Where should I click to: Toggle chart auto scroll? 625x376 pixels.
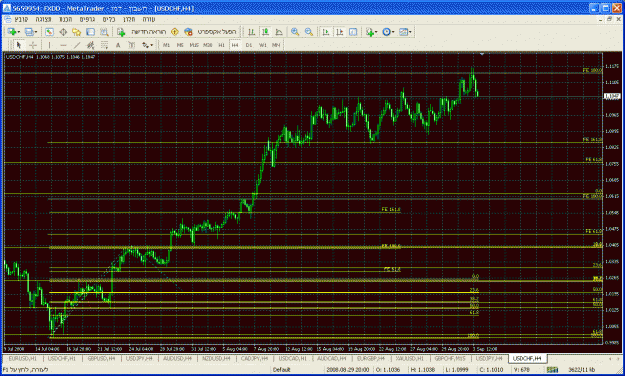pyautogui.click(x=326, y=32)
